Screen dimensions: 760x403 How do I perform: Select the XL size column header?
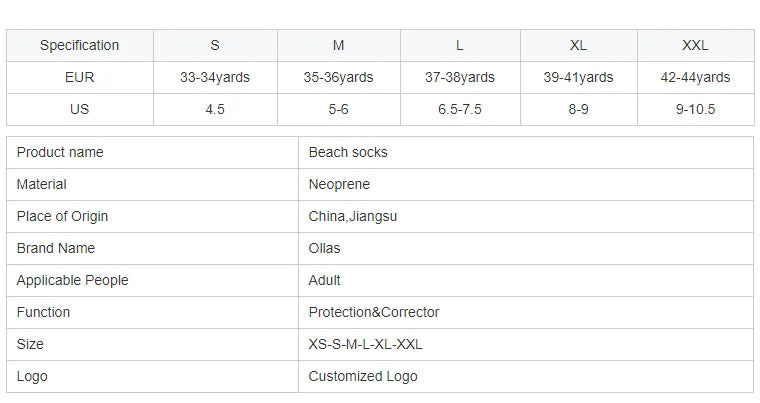[x=578, y=45]
